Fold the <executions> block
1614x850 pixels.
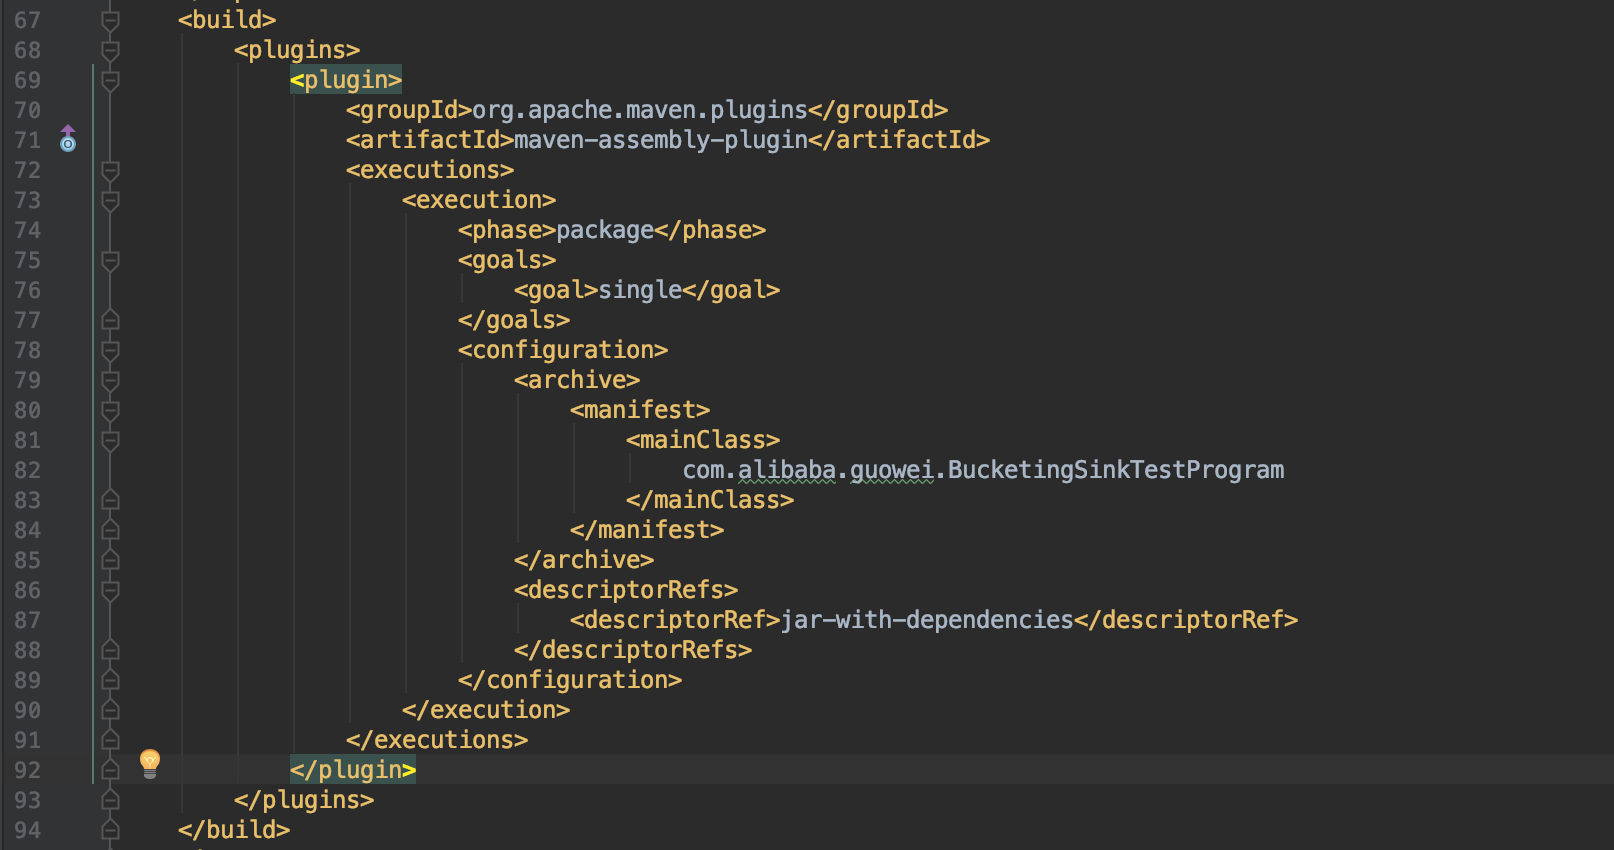pos(111,170)
